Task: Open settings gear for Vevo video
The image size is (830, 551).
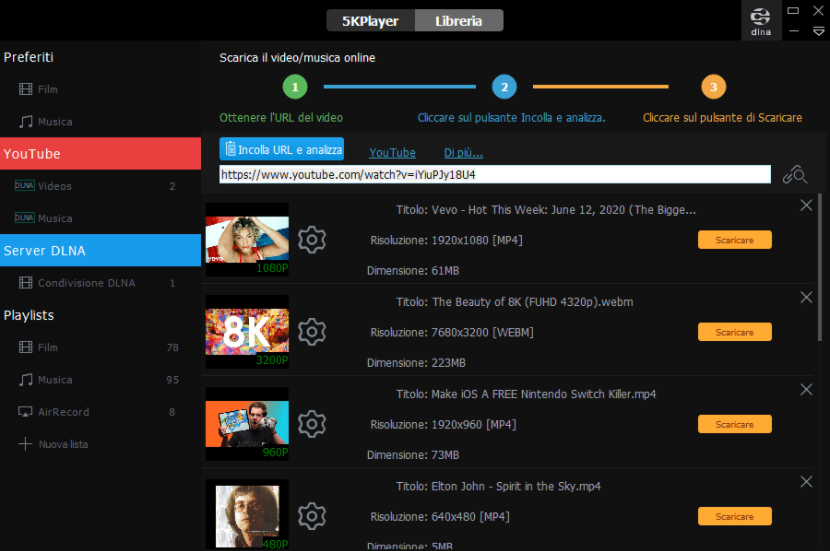Action: (312, 240)
